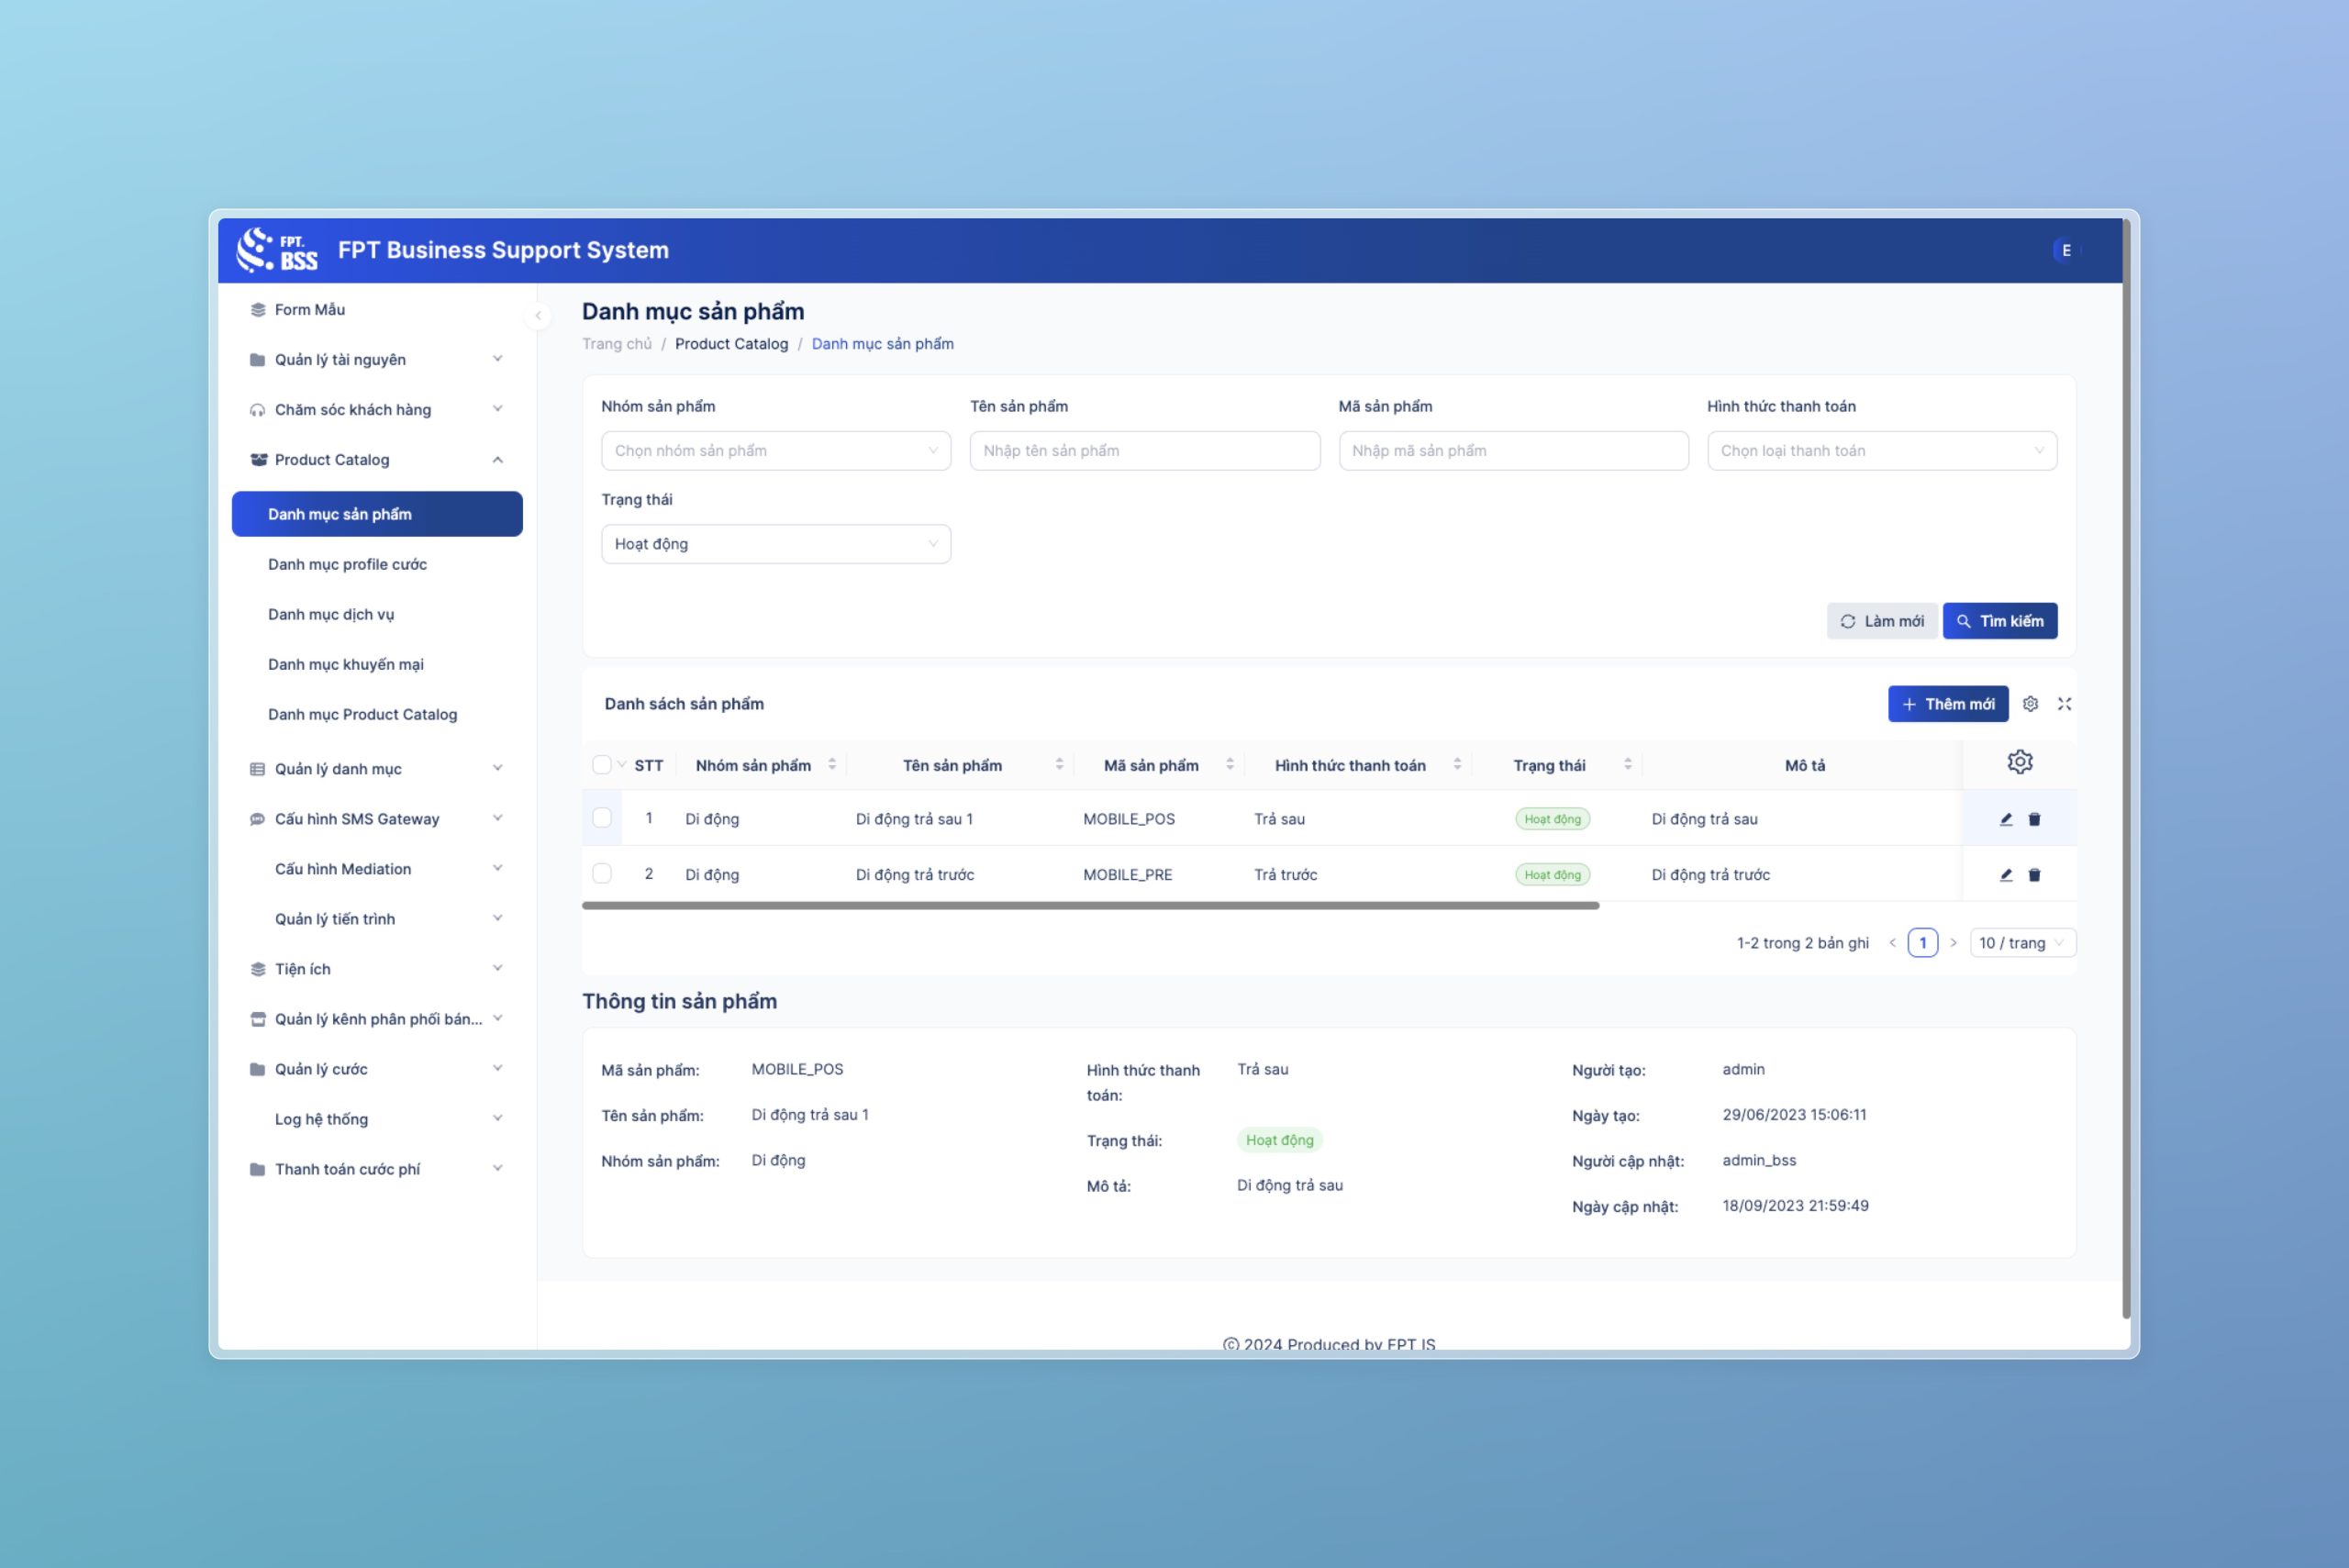Click the column settings icon next to Thêm mới
The width and height of the screenshot is (2349, 1568).
coord(2027,704)
